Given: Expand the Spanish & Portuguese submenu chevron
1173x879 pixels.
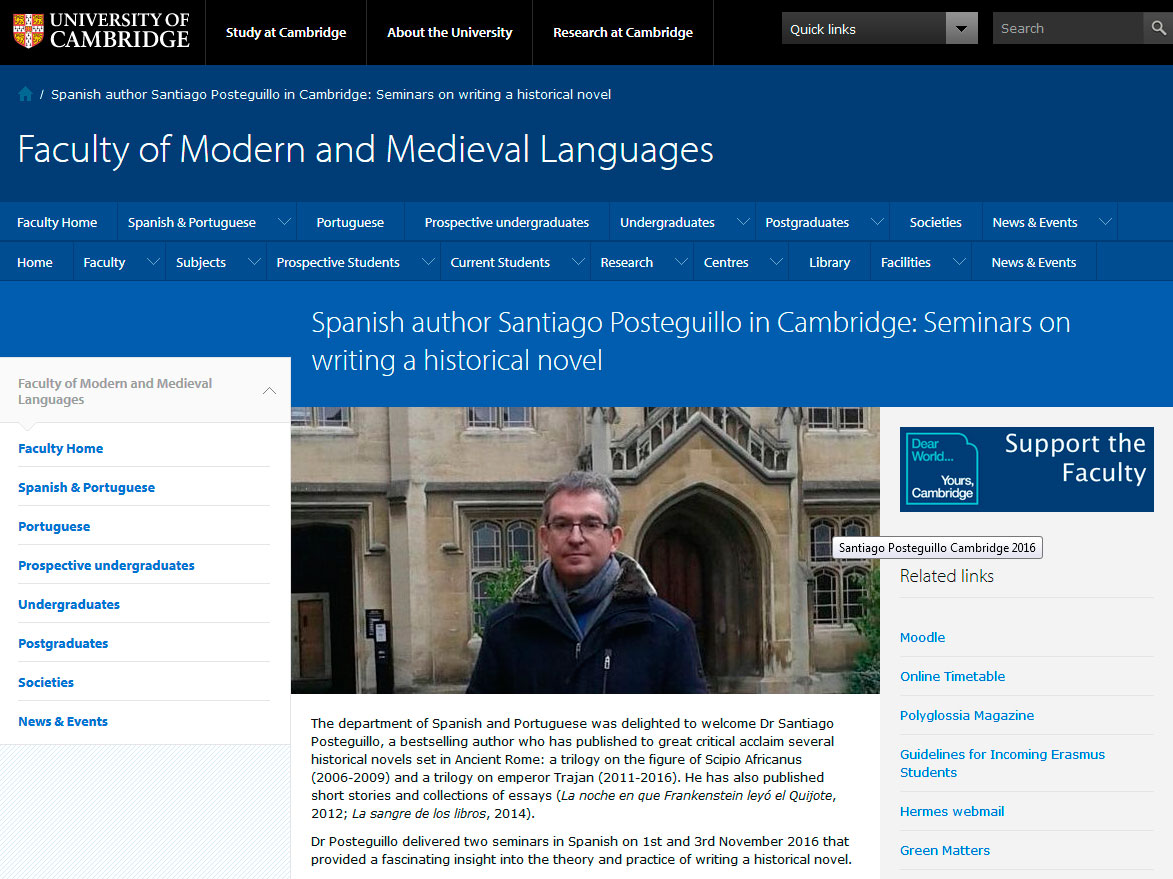Looking at the screenshot, I should (x=284, y=221).
